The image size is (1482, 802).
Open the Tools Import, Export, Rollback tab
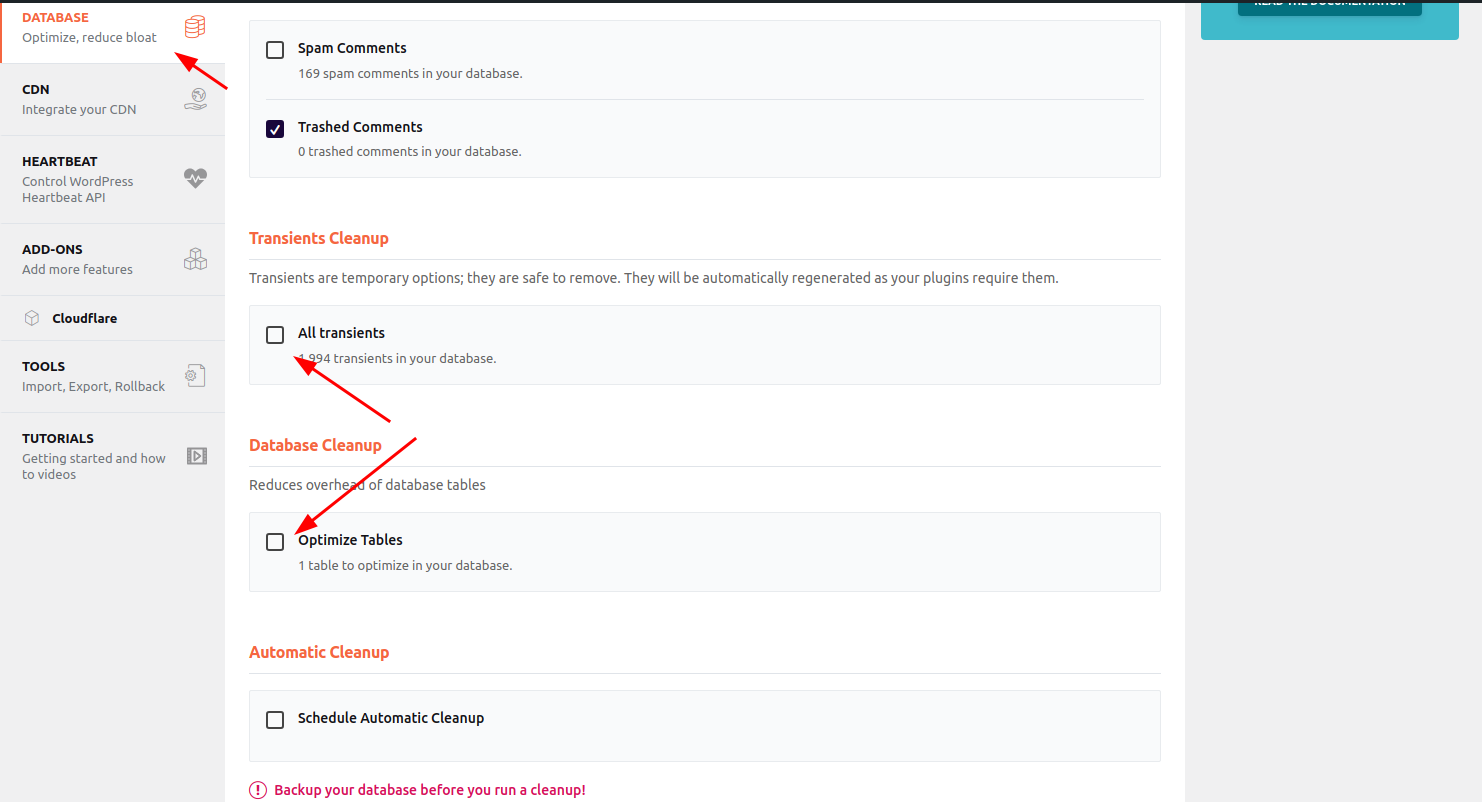pyautogui.click(x=93, y=376)
